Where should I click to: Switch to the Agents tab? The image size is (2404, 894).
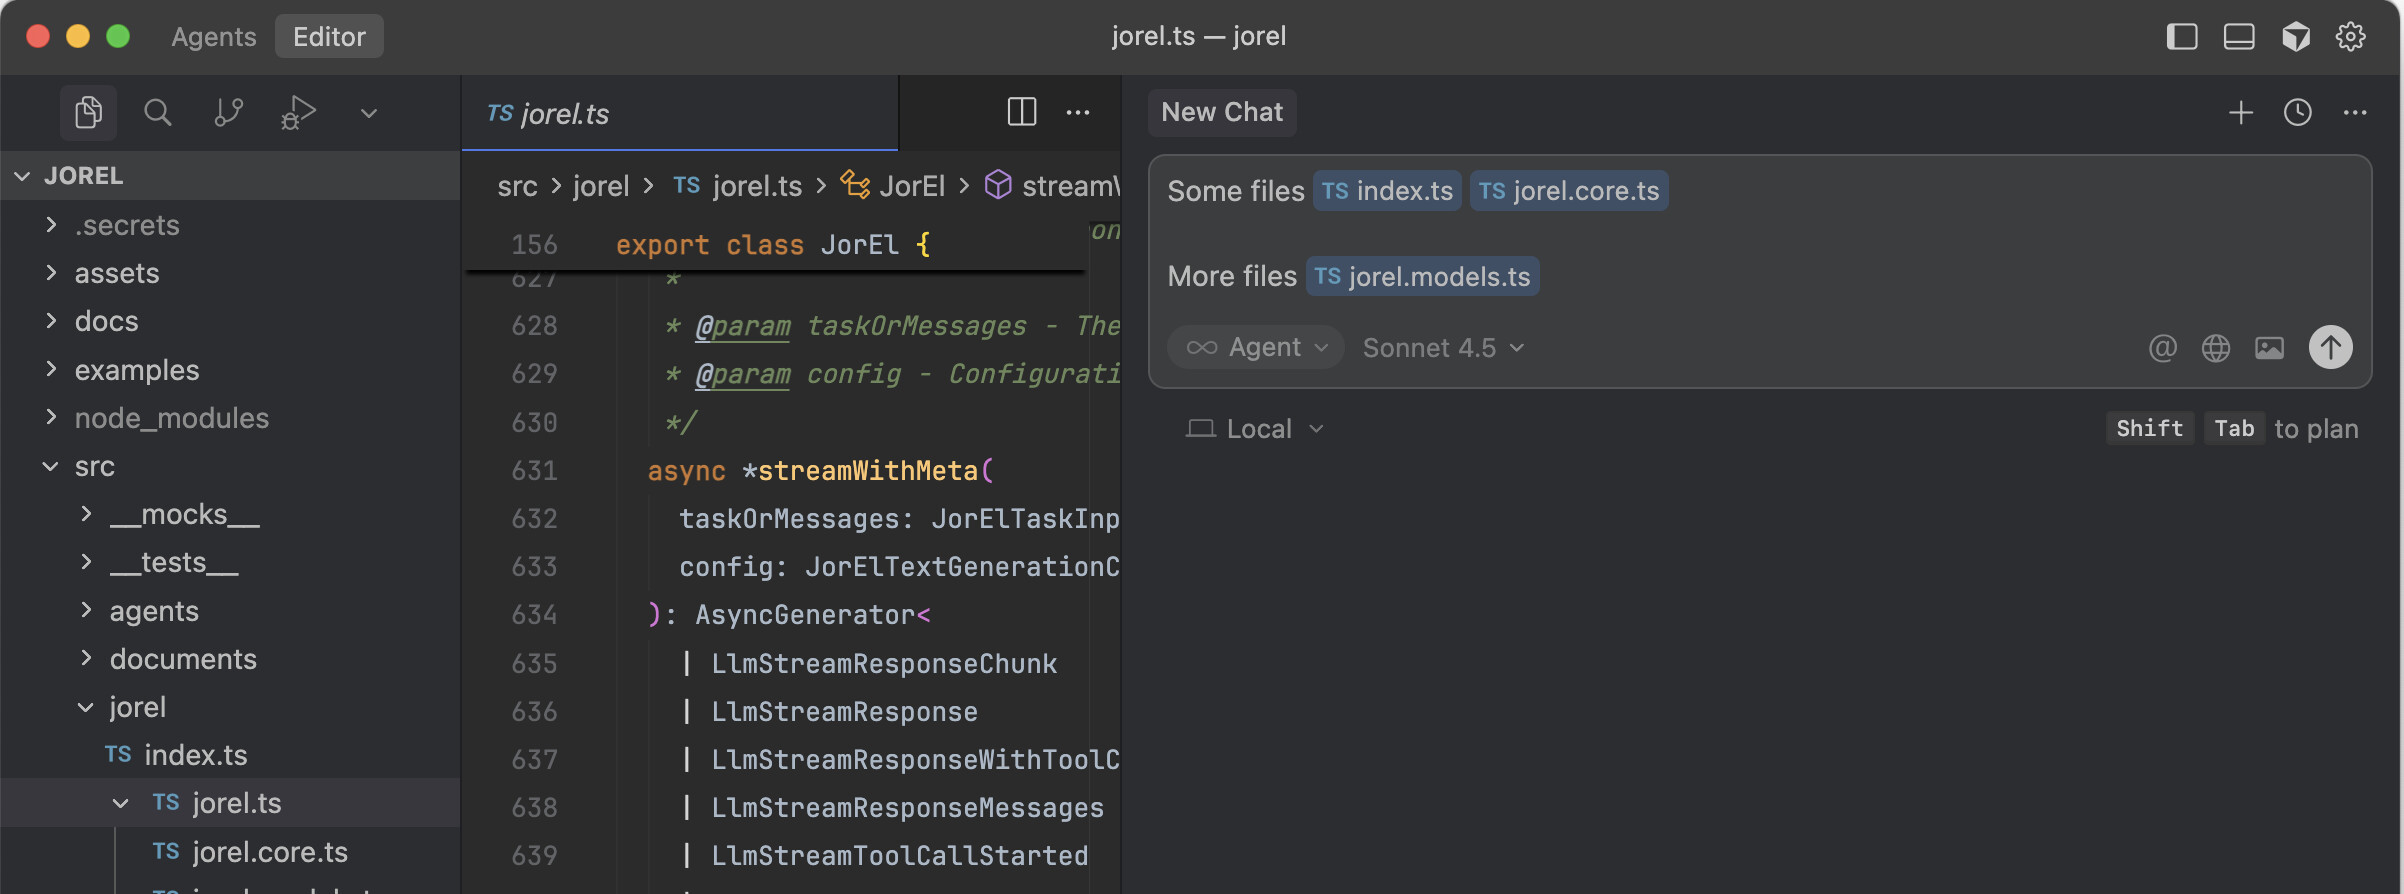(x=213, y=37)
